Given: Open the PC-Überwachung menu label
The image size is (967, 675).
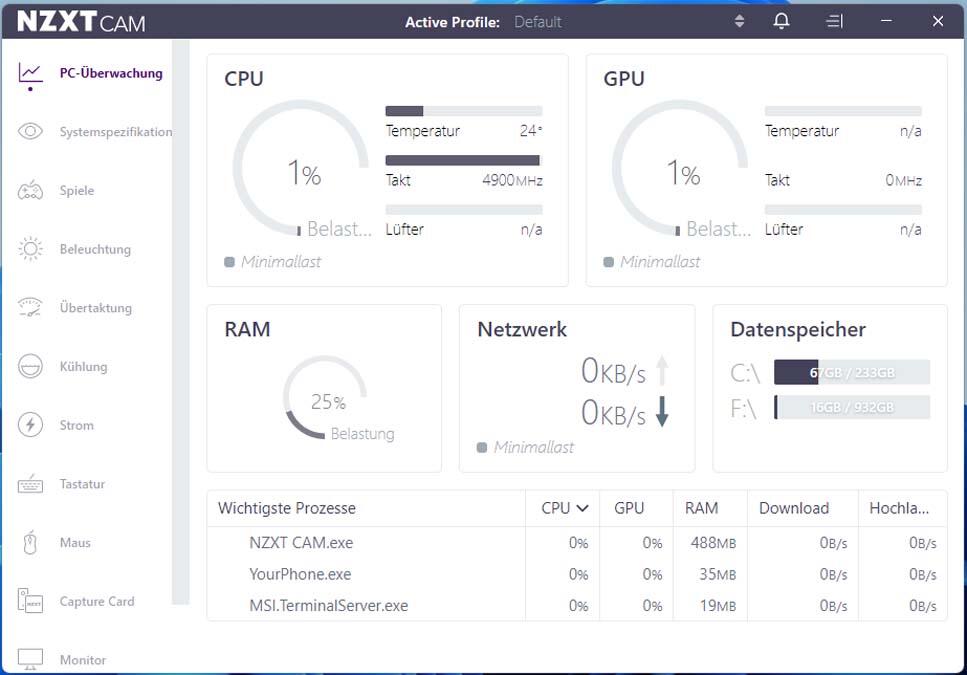Looking at the screenshot, I should pos(111,73).
